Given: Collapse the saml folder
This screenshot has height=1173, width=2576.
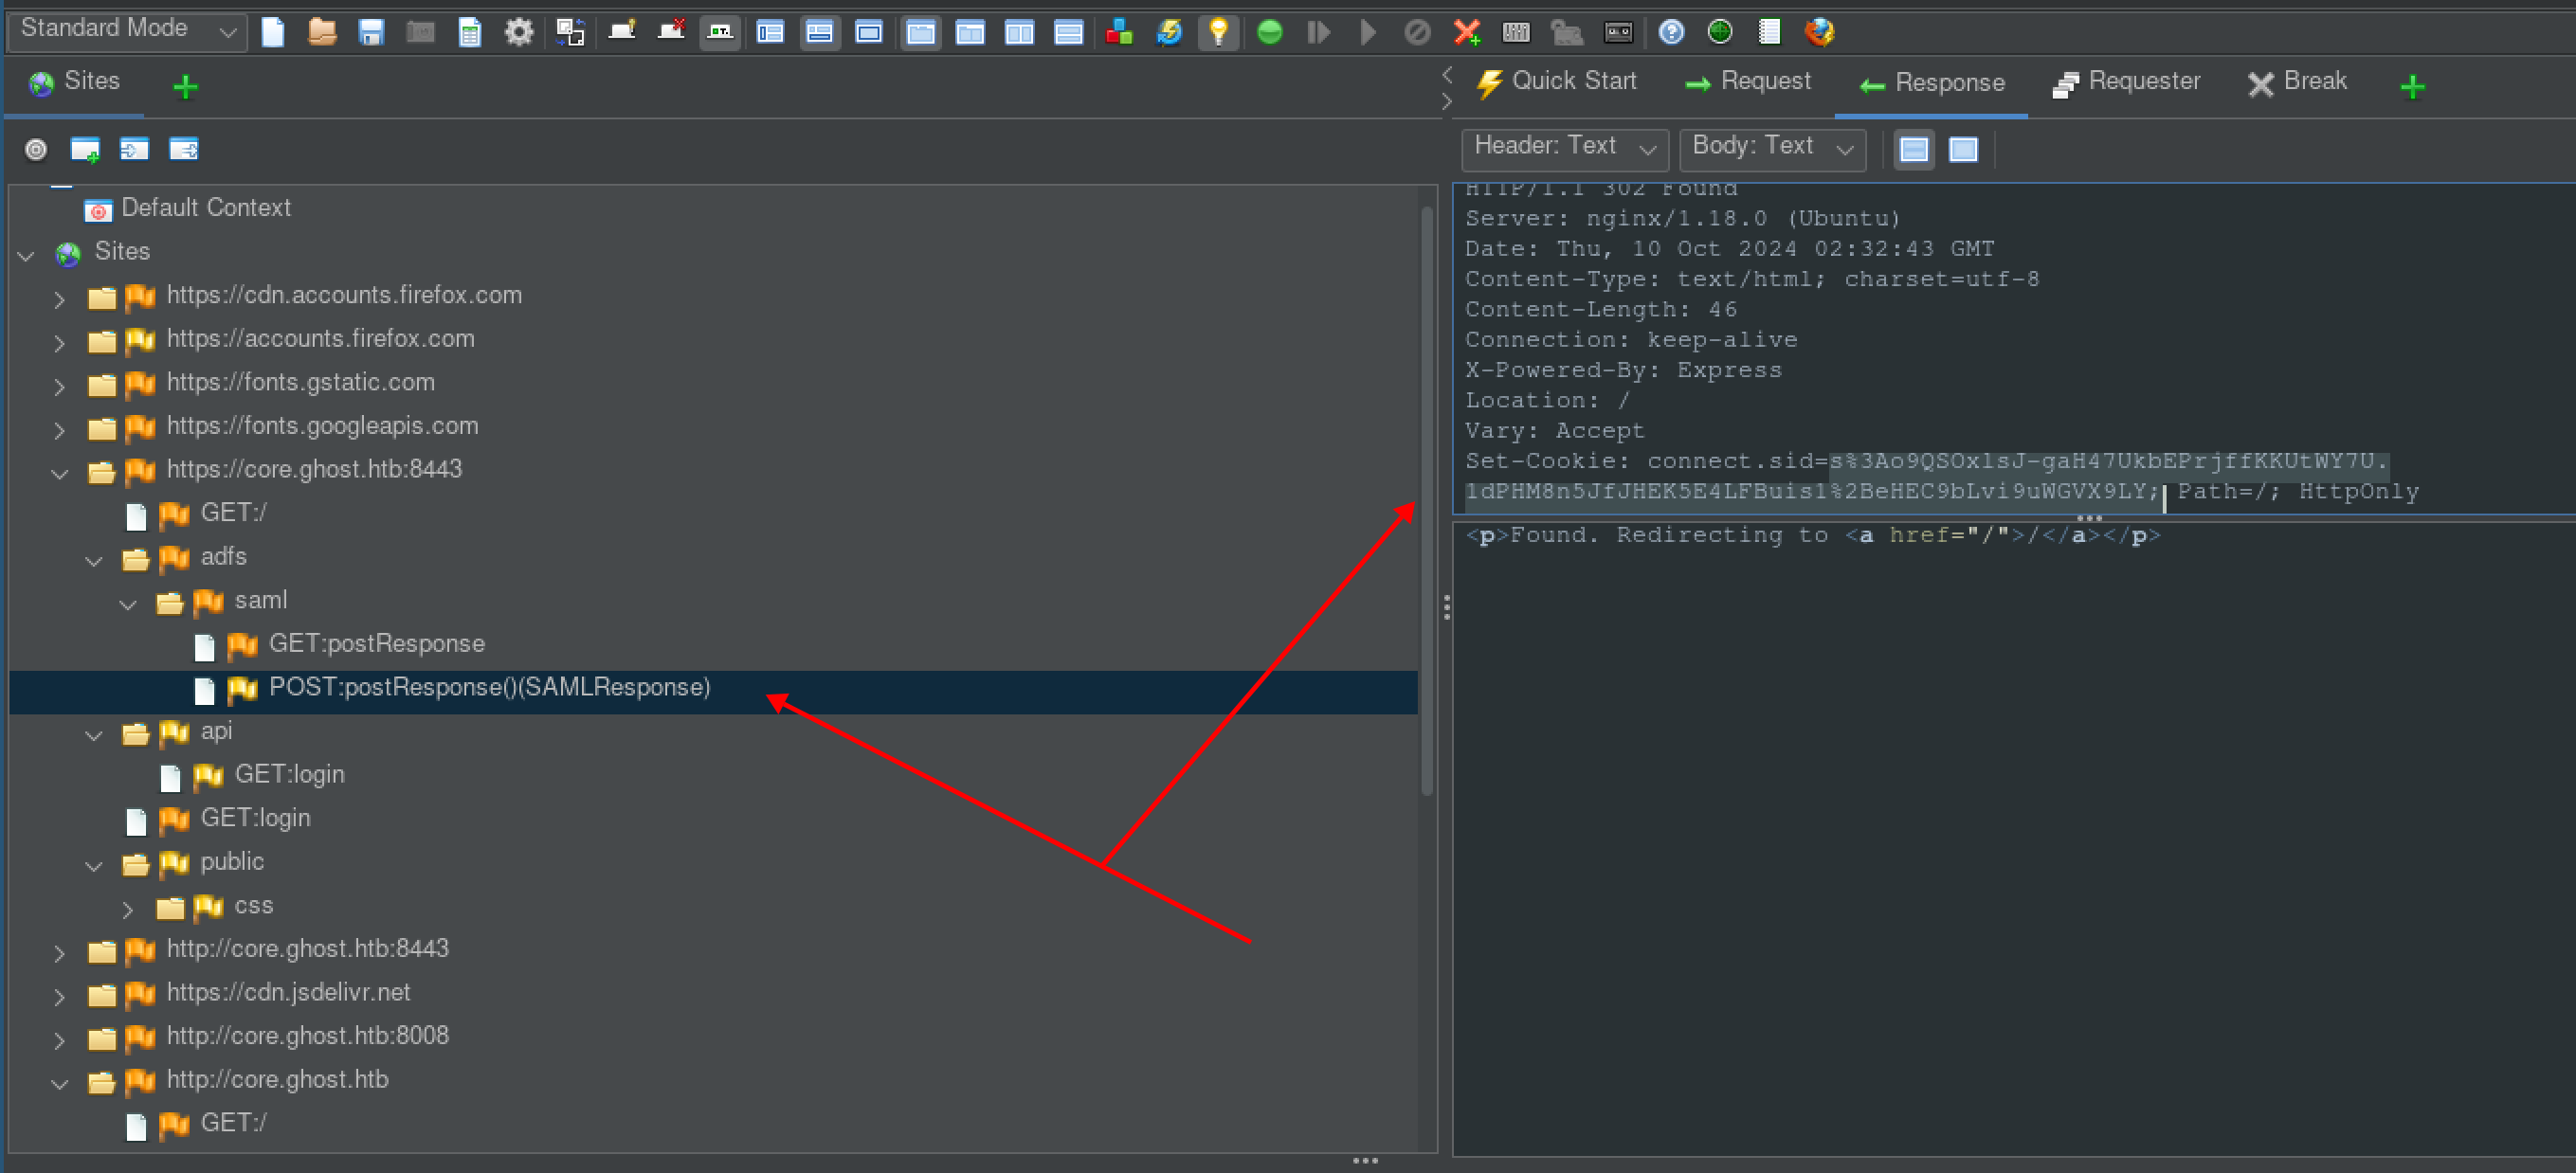Looking at the screenshot, I should coord(128,603).
